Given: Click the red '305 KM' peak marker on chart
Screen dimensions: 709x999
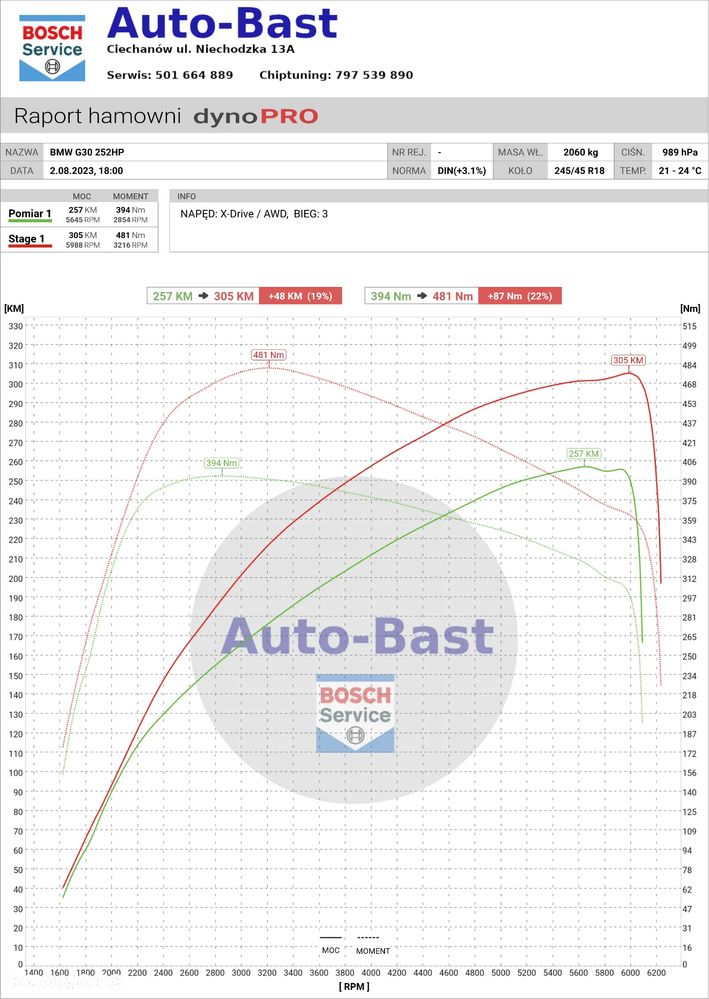Looking at the screenshot, I should [629, 360].
